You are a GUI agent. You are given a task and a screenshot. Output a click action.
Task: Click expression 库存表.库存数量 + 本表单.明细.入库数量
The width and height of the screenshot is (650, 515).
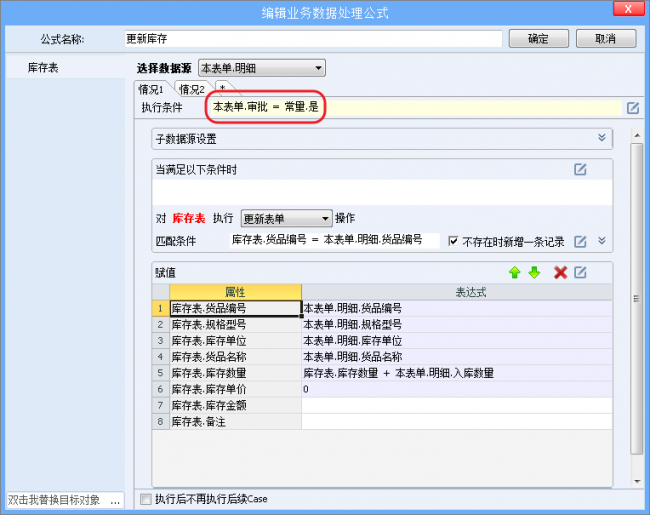[x=457, y=373]
